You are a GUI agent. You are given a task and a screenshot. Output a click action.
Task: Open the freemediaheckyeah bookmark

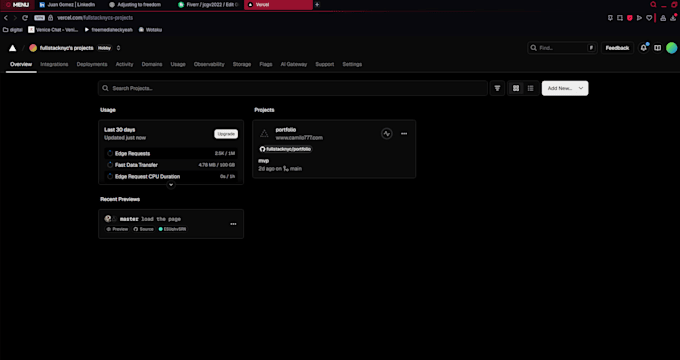(x=108, y=30)
